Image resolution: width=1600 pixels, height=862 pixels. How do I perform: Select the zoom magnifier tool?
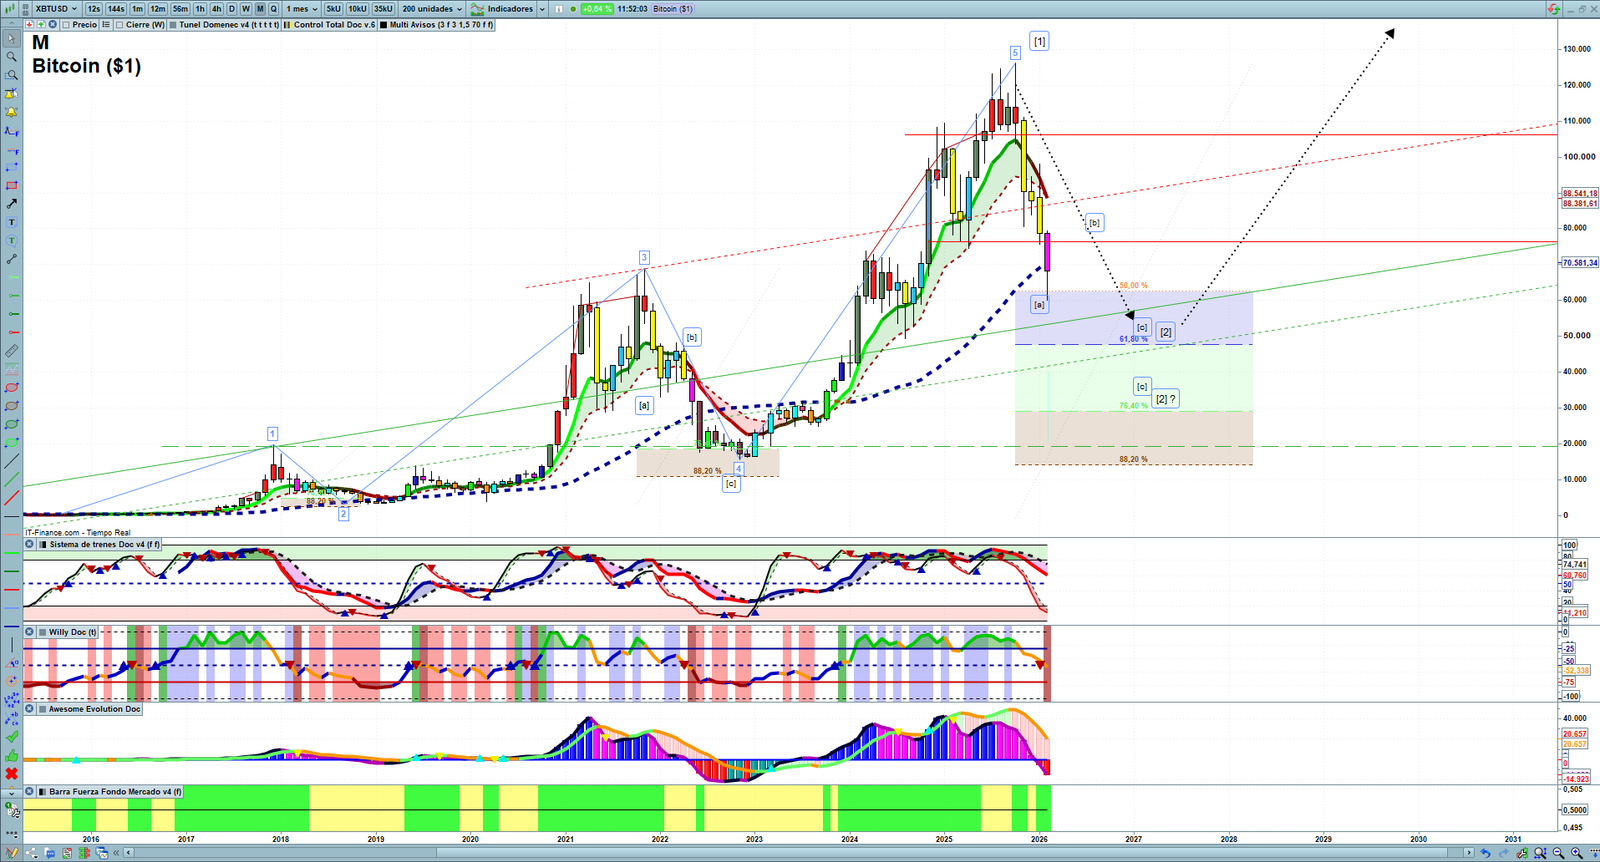click(x=11, y=57)
